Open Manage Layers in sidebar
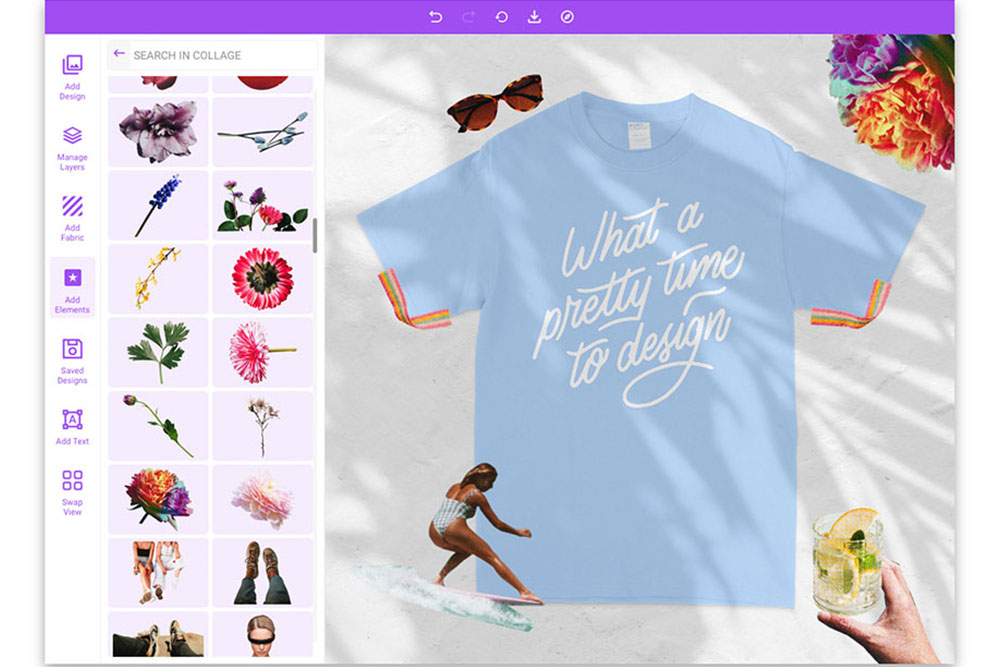This screenshot has height=667, width=1000. [x=72, y=147]
